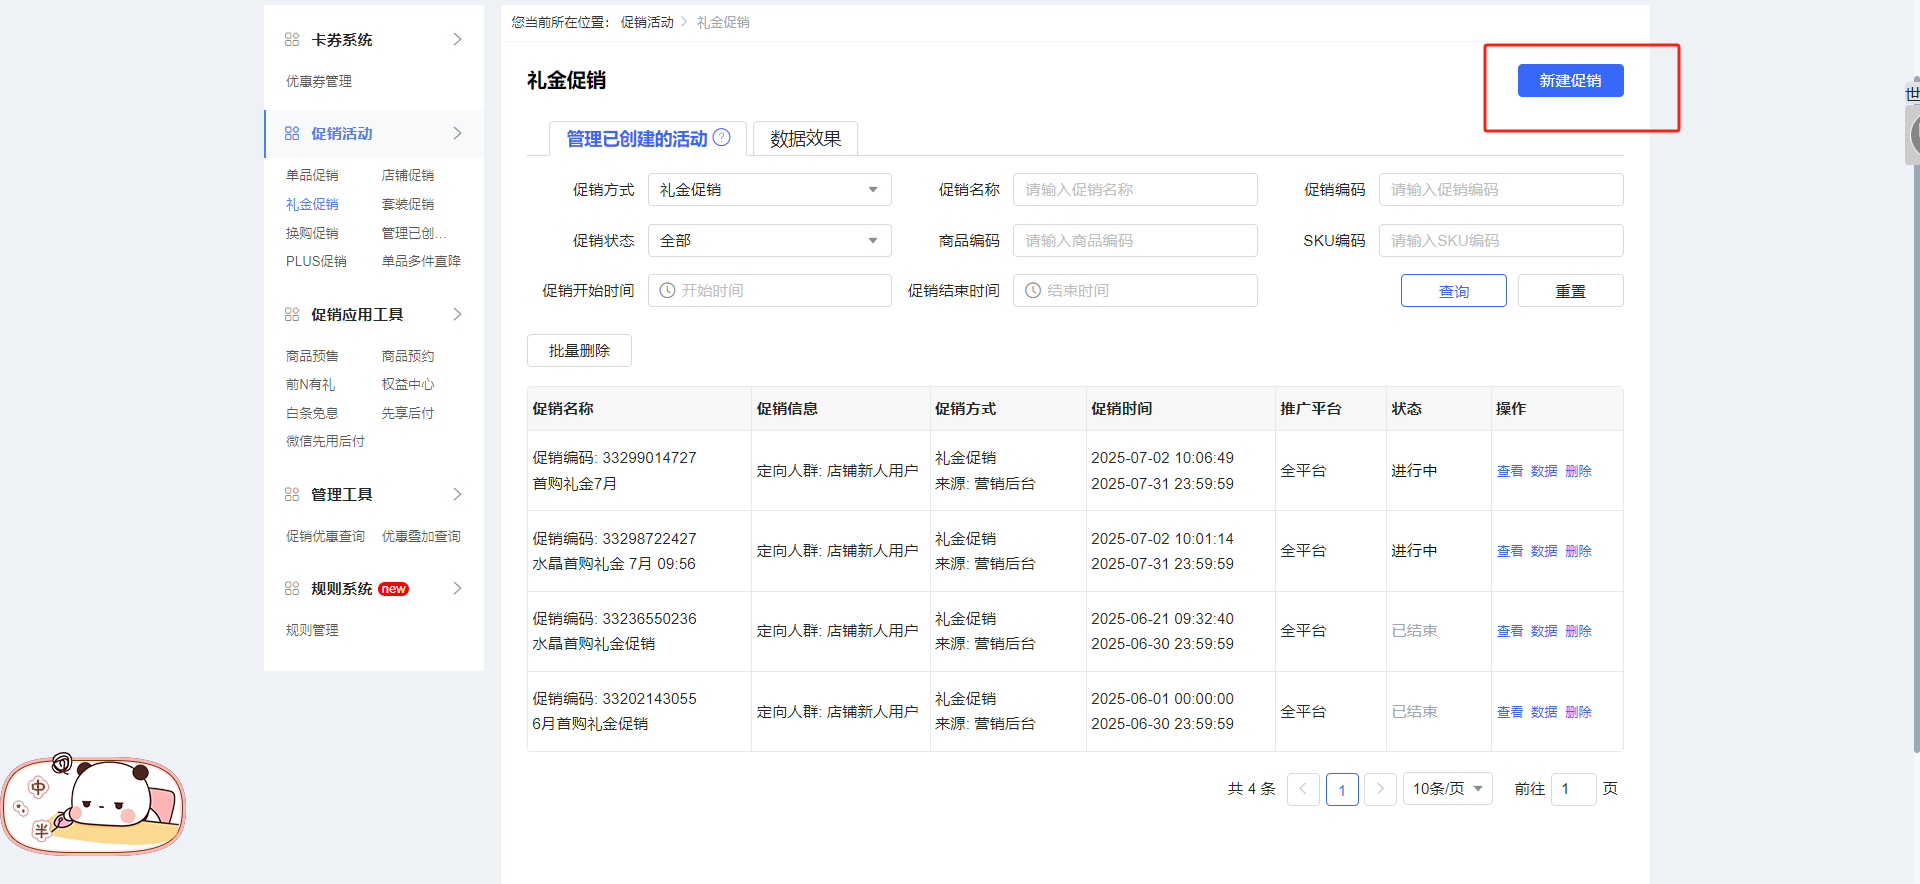Delete the 首购礼金7月 promotion row

pyautogui.click(x=1578, y=471)
